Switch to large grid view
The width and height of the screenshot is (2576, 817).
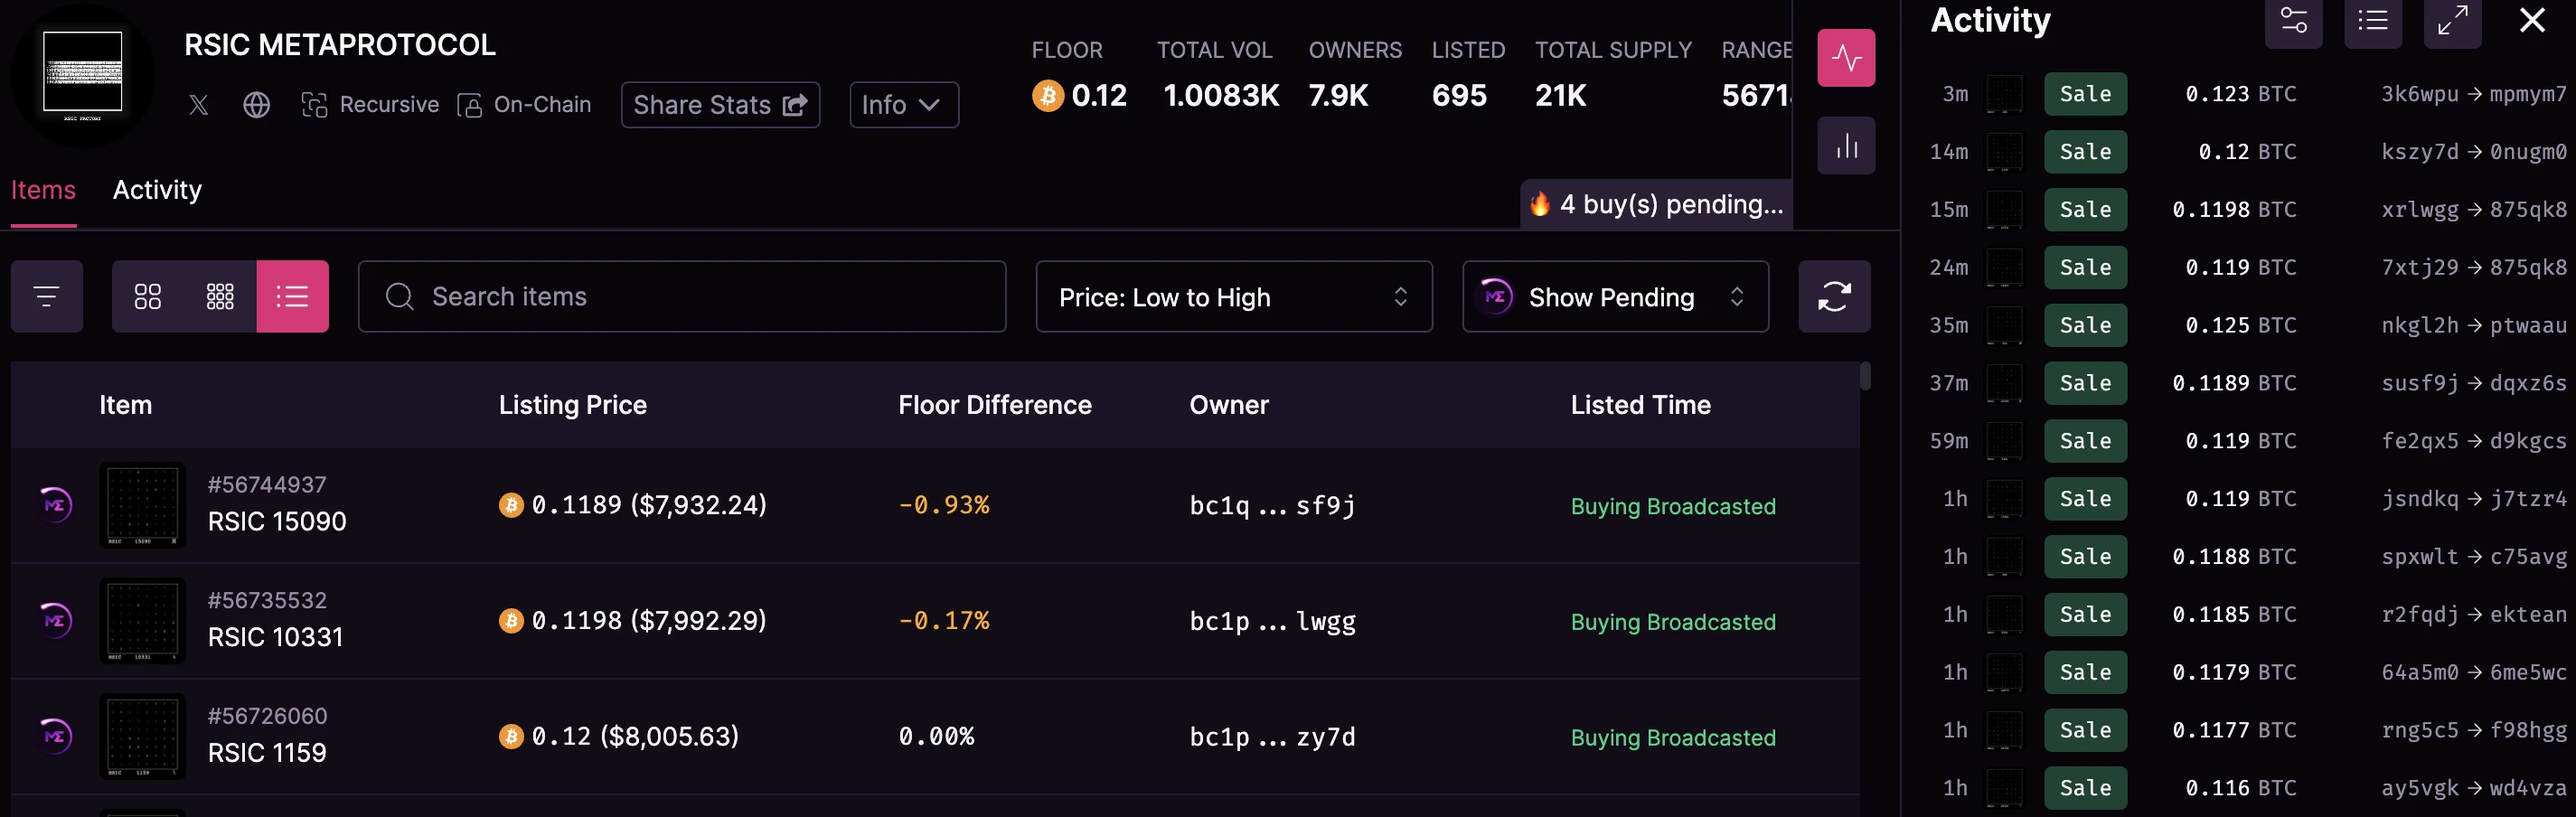[x=148, y=296]
